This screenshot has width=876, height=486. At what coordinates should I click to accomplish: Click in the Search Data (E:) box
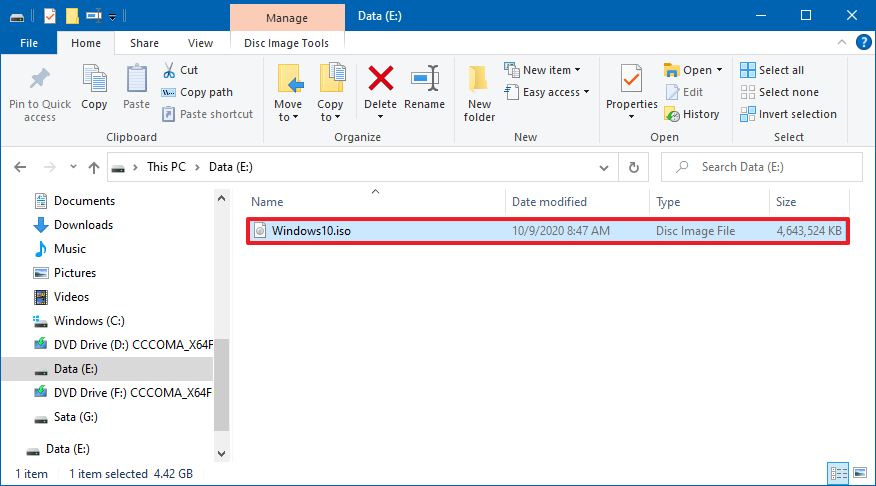(761, 167)
